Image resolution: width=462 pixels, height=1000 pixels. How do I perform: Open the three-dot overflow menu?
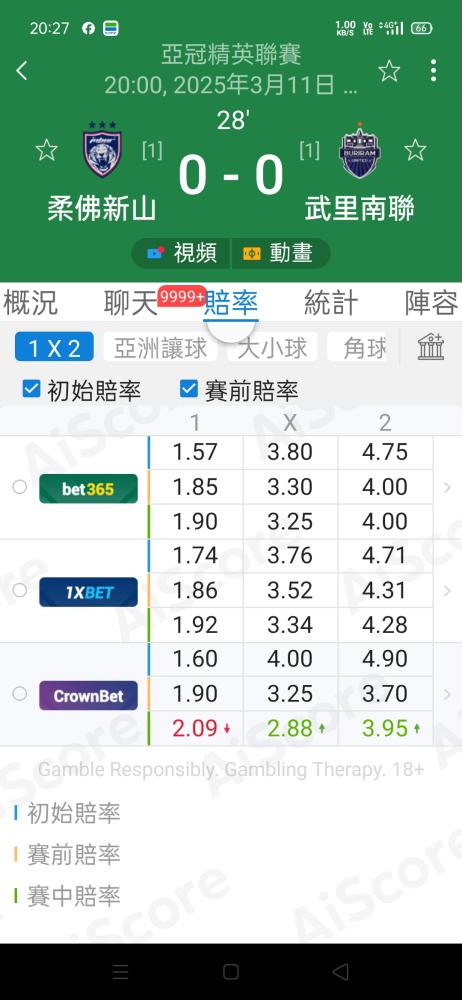pos(433,70)
